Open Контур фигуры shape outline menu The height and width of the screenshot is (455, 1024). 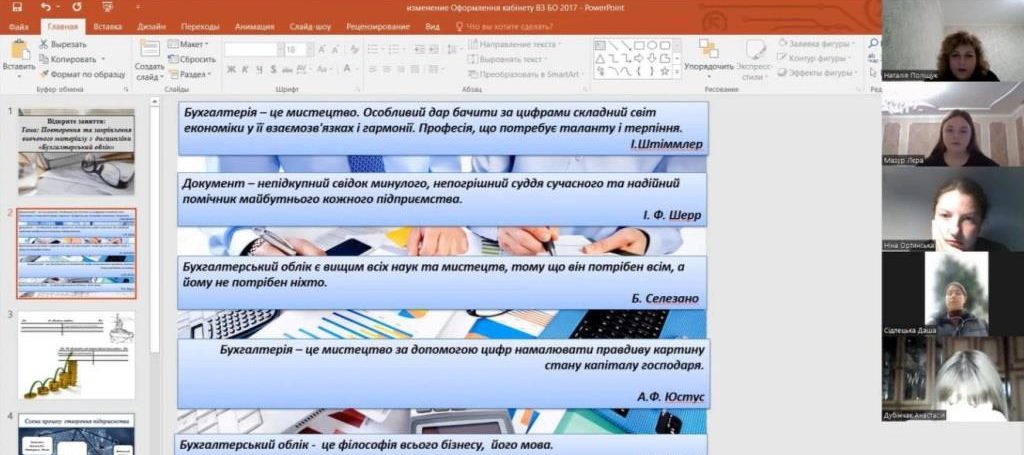[813, 58]
